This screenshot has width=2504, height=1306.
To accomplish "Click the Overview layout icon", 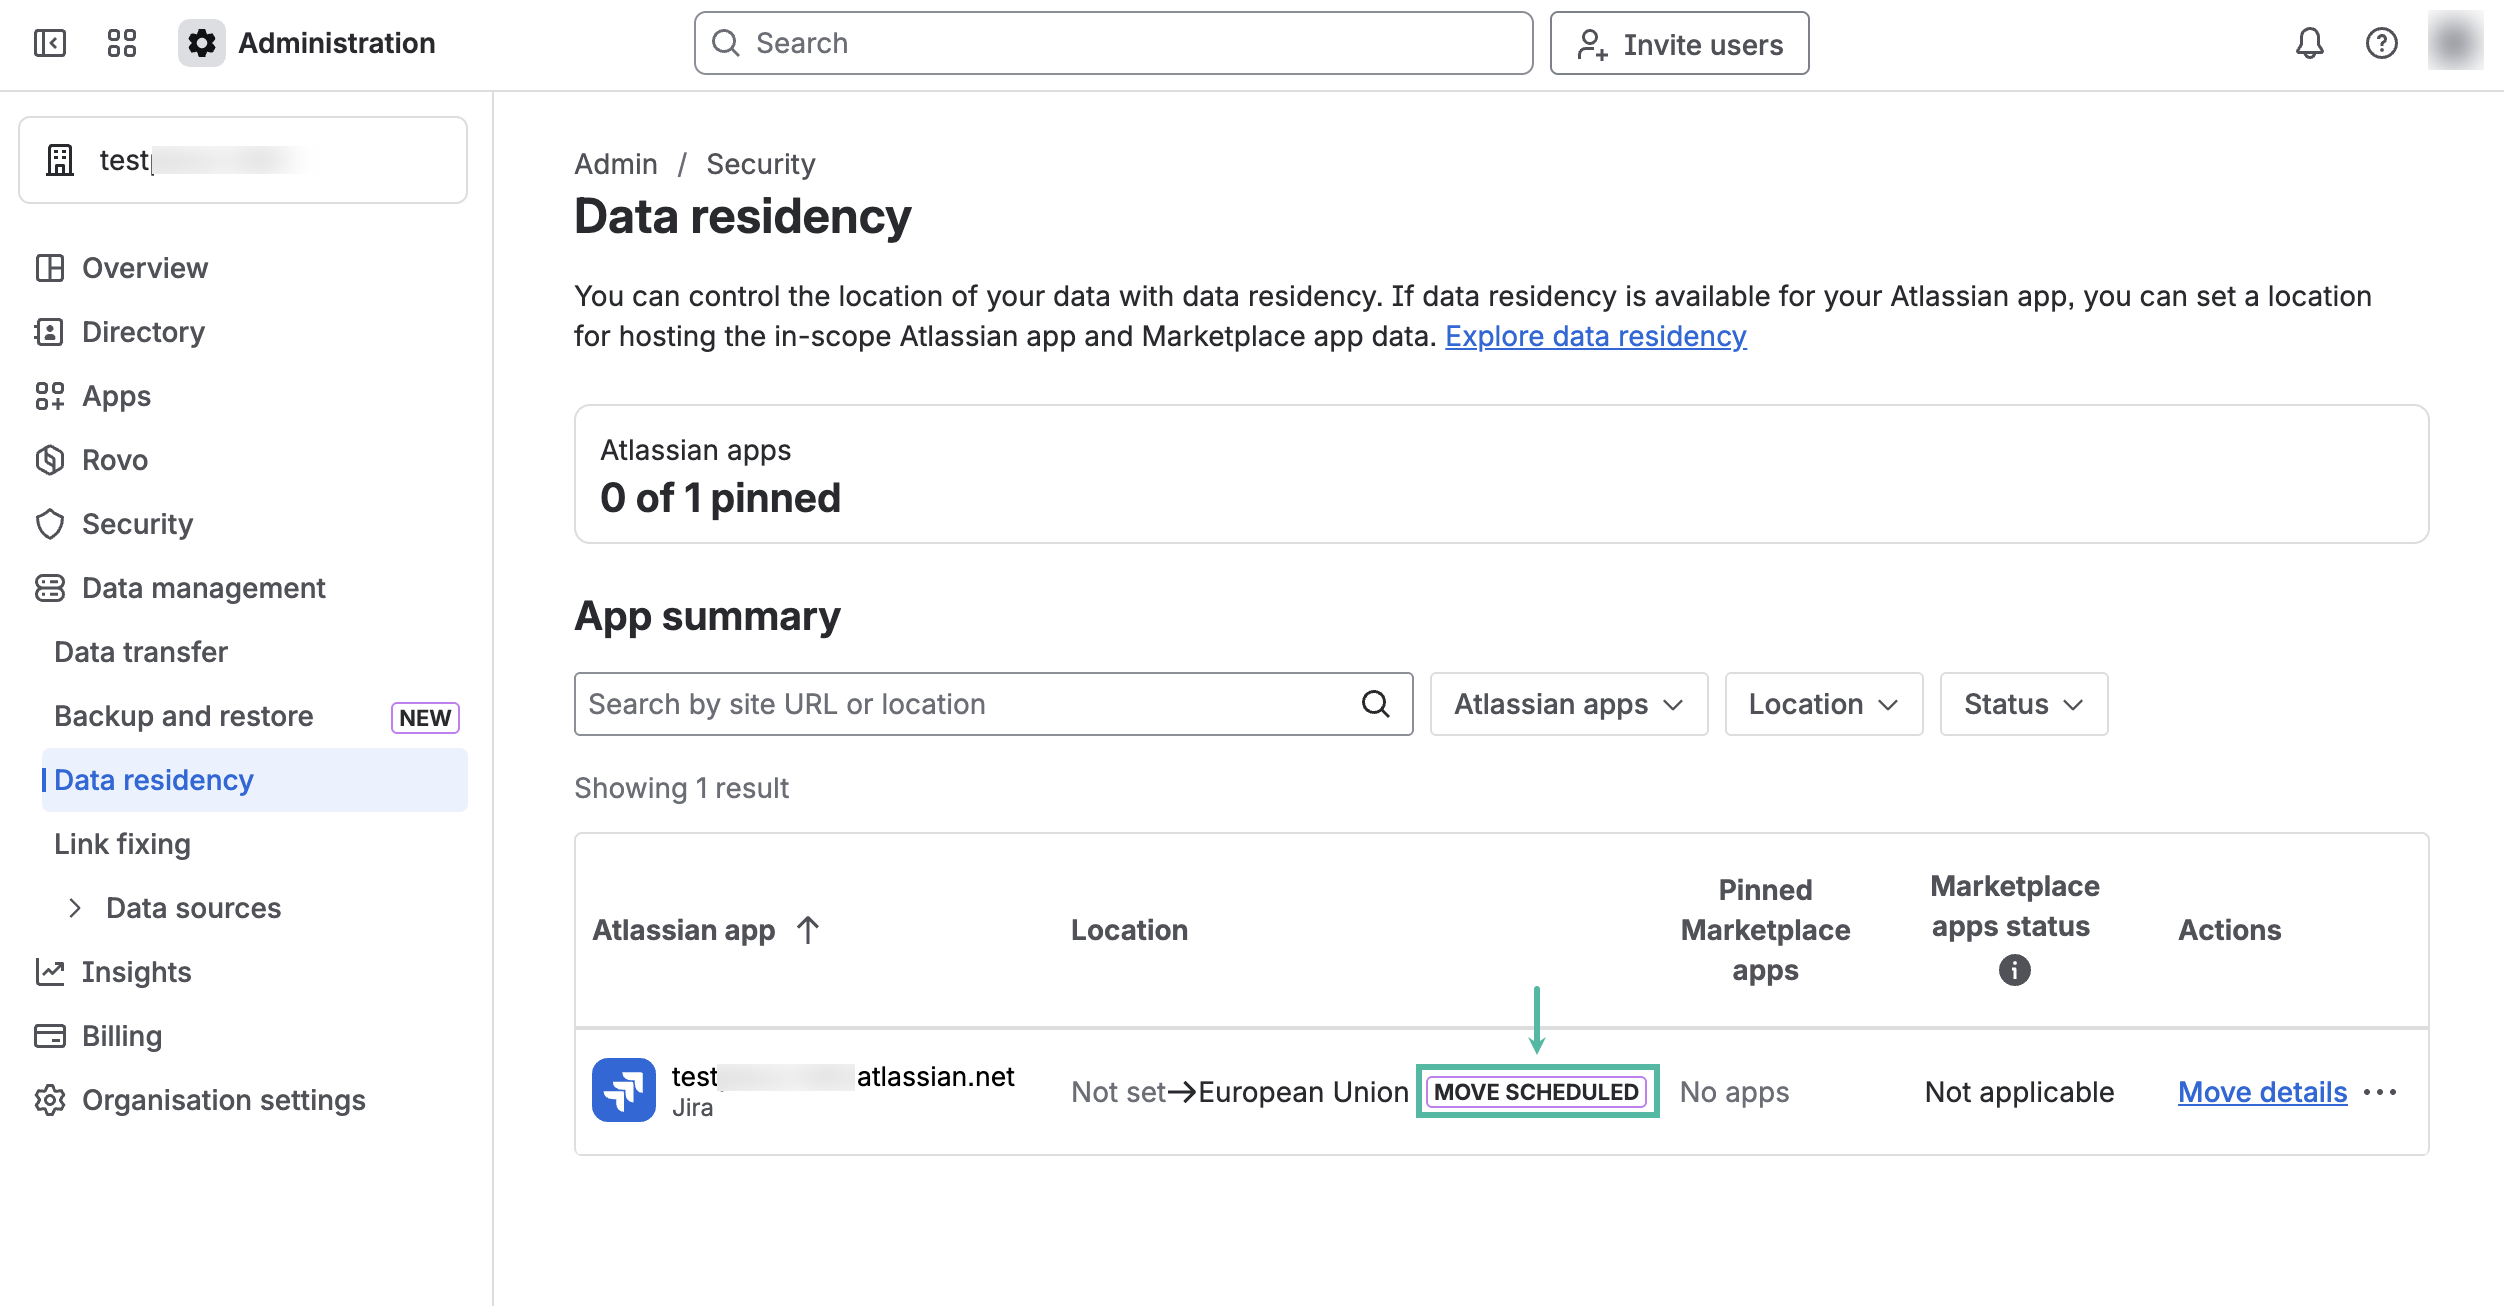I will 50,268.
